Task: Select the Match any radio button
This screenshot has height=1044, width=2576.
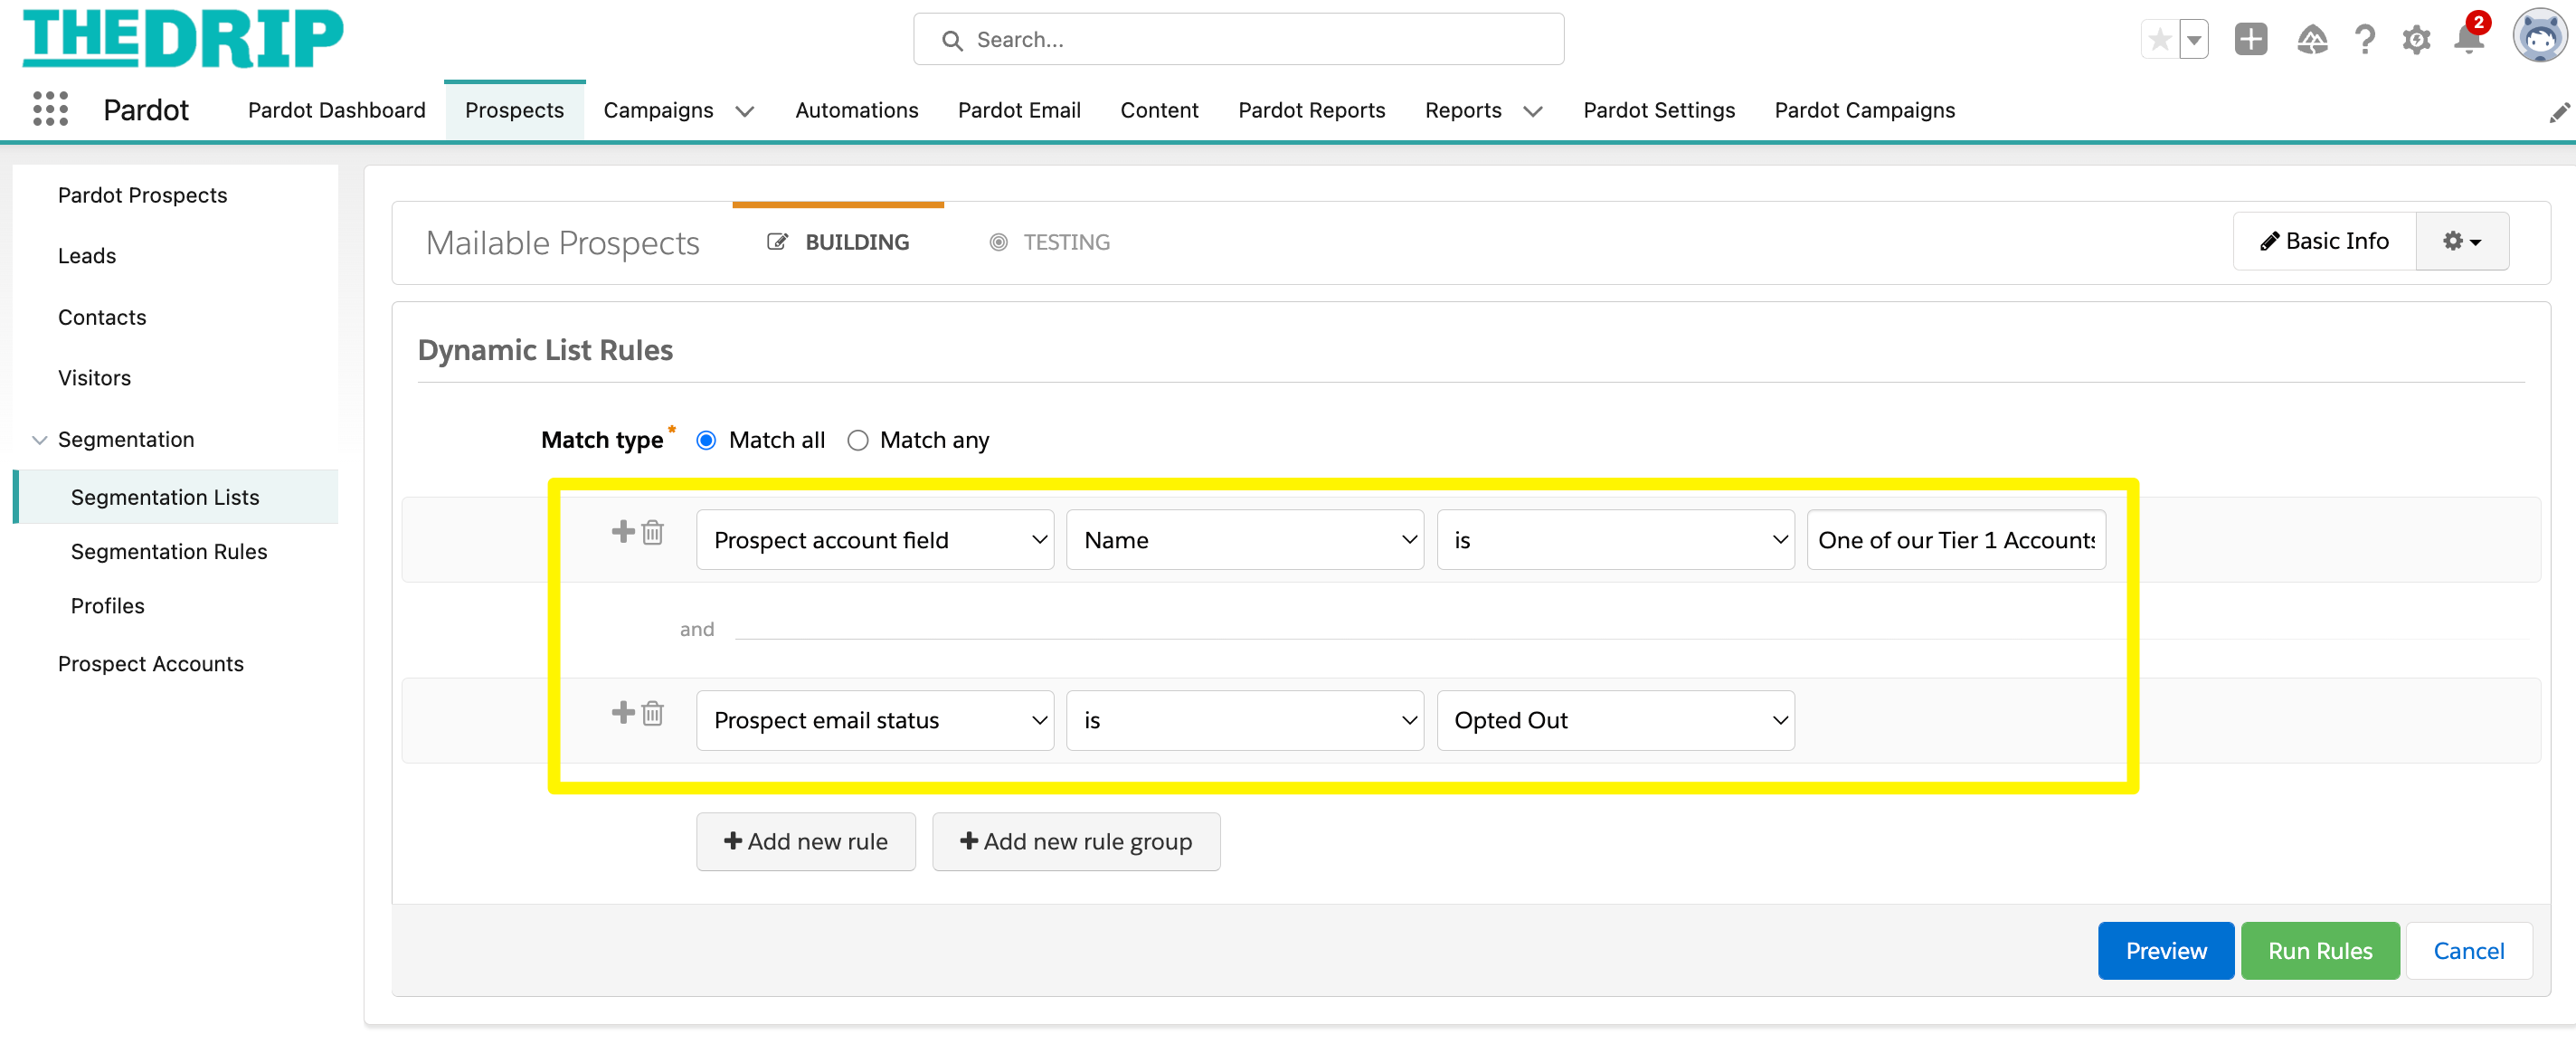Action: pyautogui.click(x=858, y=440)
